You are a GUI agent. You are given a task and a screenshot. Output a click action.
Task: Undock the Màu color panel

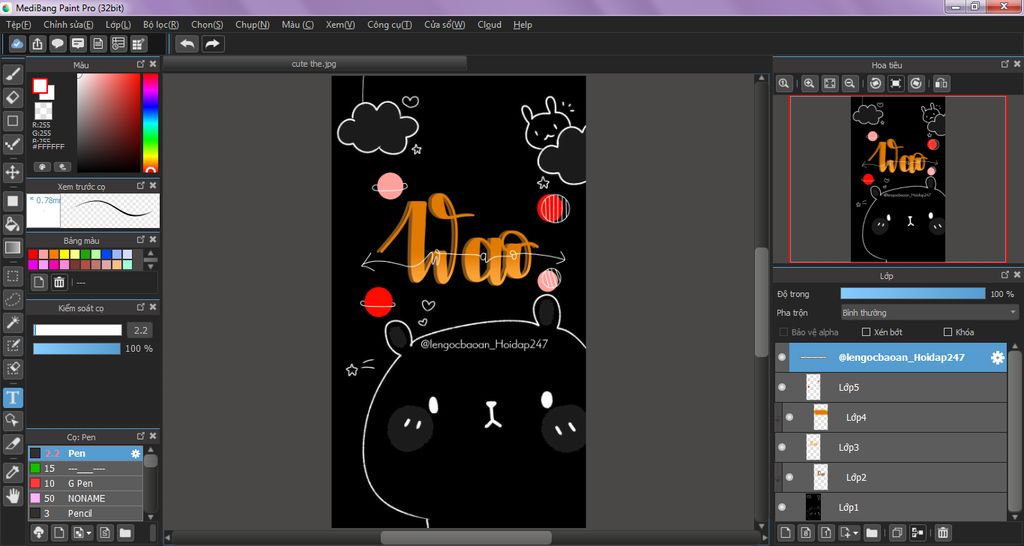click(x=140, y=65)
